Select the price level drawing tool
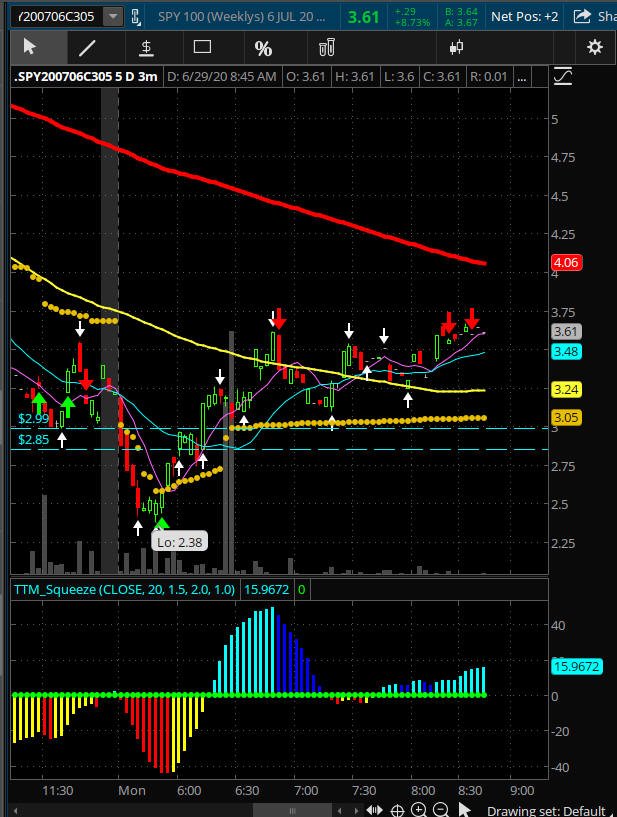 point(146,47)
